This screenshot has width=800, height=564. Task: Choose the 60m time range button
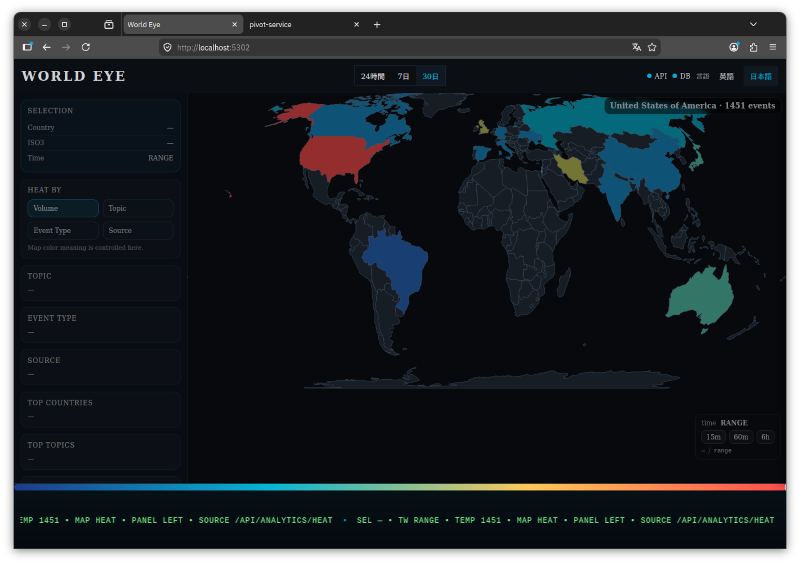pos(740,437)
